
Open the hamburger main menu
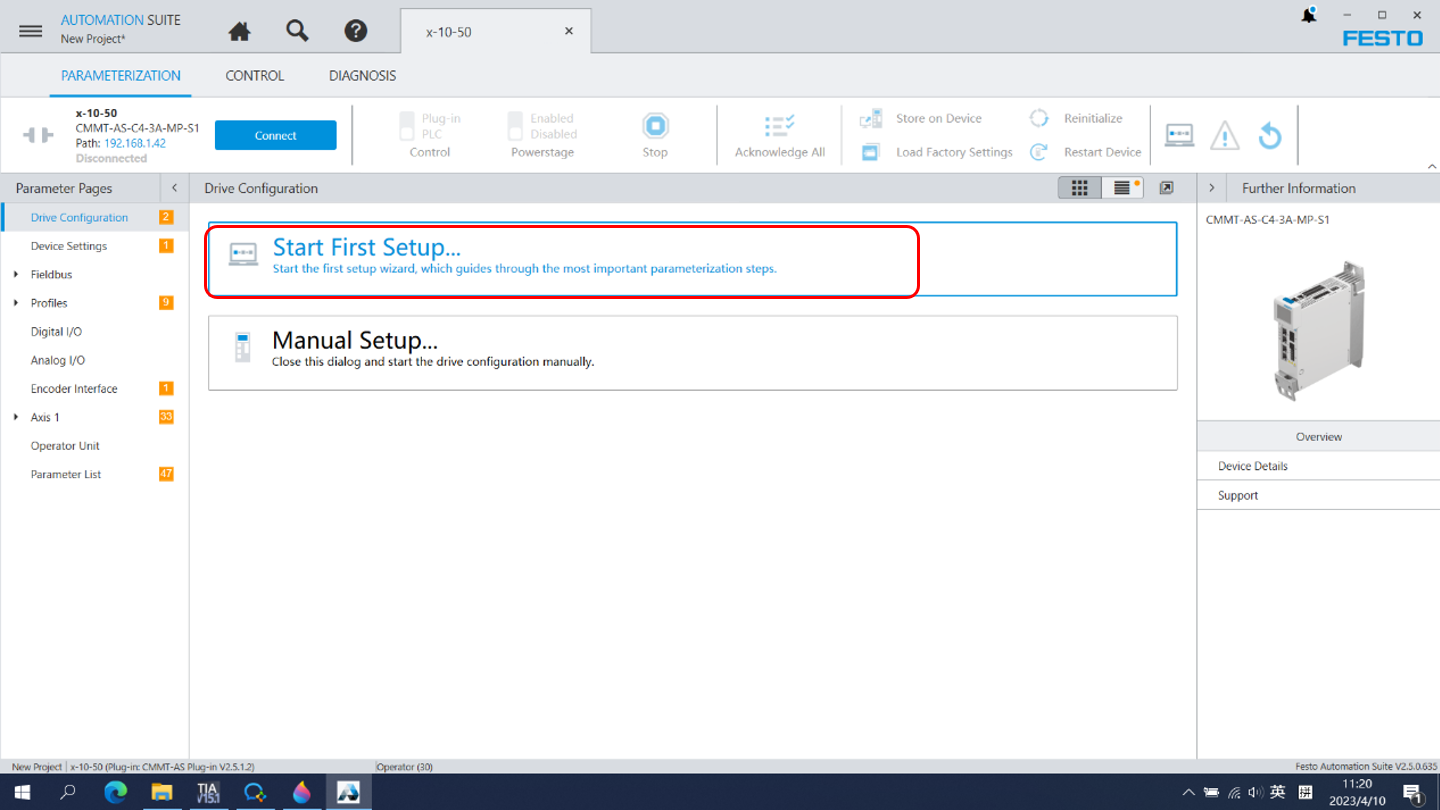[31, 31]
